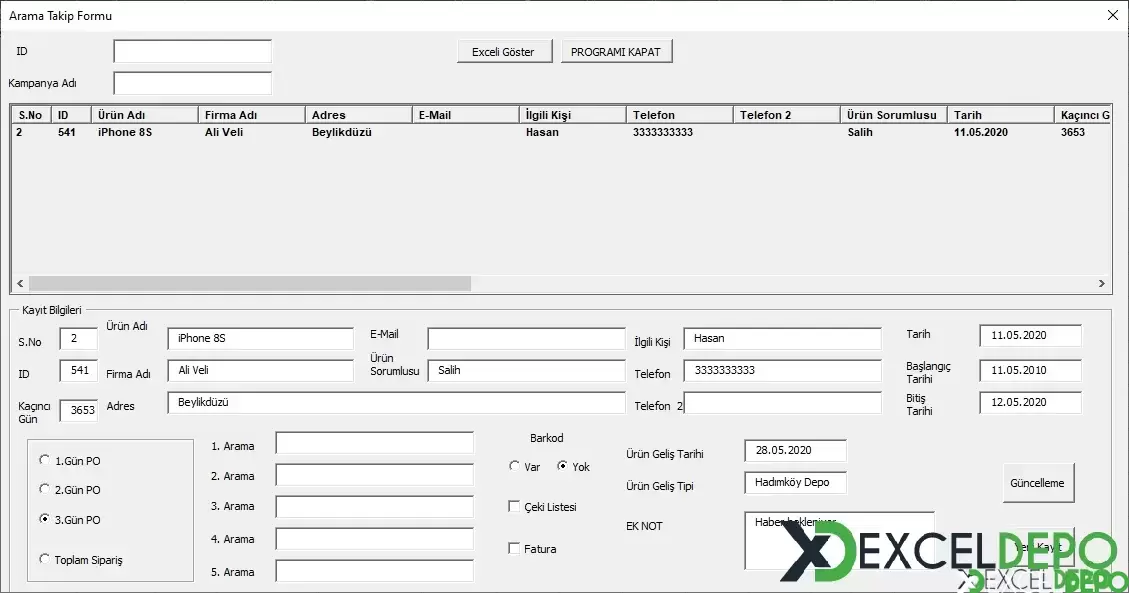Click the record ID field showing 541
The width and height of the screenshot is (1129, 593).
click(x=78, y=370)
